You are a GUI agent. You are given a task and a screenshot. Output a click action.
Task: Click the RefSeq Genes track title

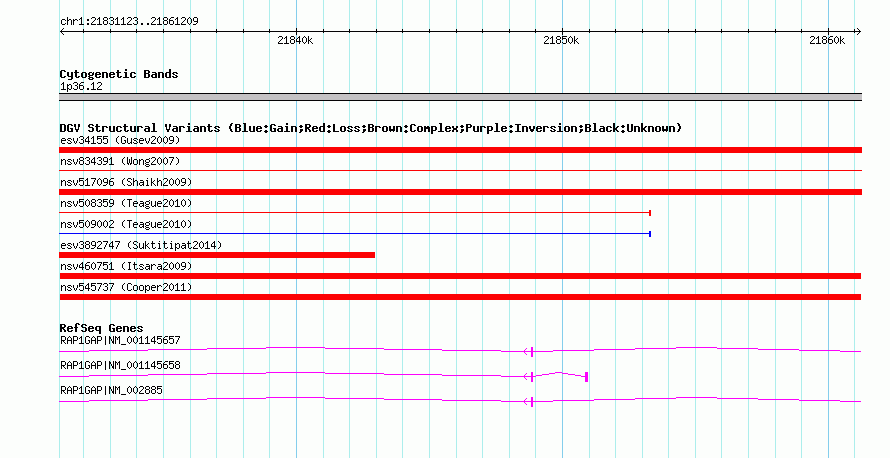pyautogui.click(x=102, y=328)
